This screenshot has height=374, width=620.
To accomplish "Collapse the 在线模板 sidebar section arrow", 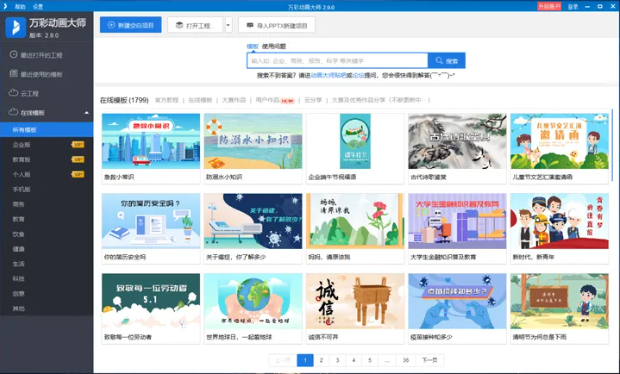I will pyautogui.click(x=87, y=113).
